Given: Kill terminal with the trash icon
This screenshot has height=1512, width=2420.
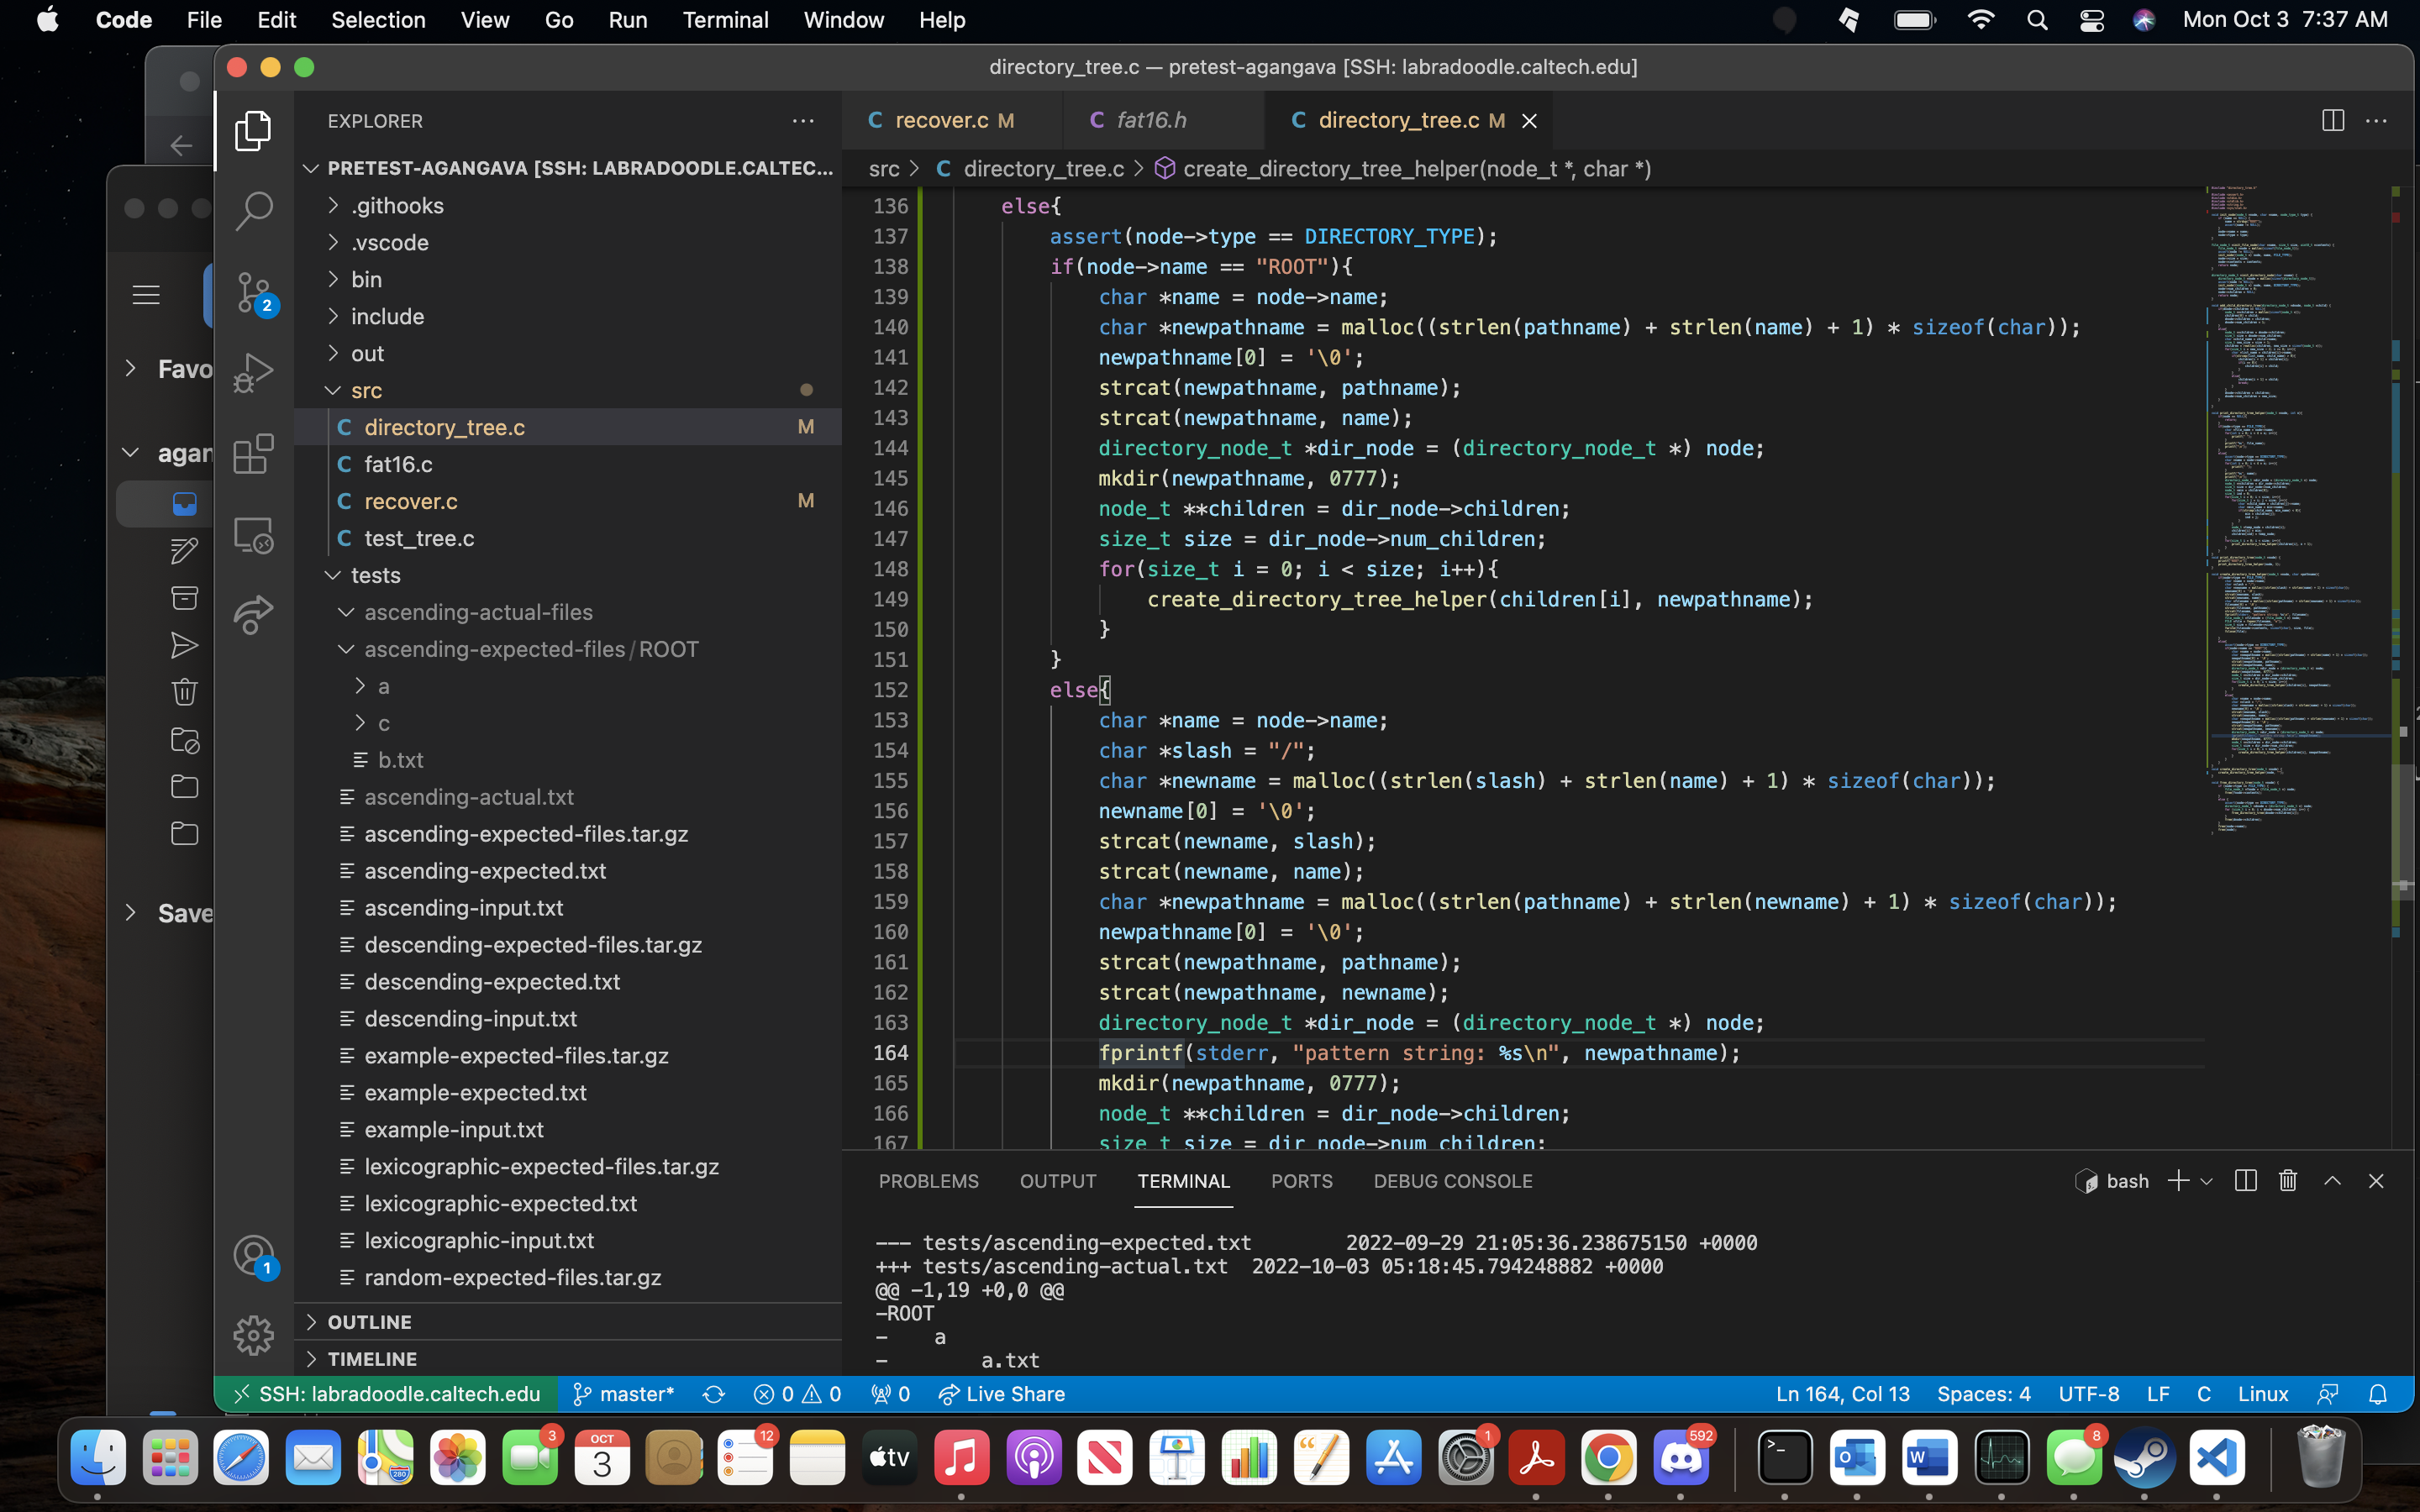Looking at the screenshot, I should [x=2288, y=1181].
